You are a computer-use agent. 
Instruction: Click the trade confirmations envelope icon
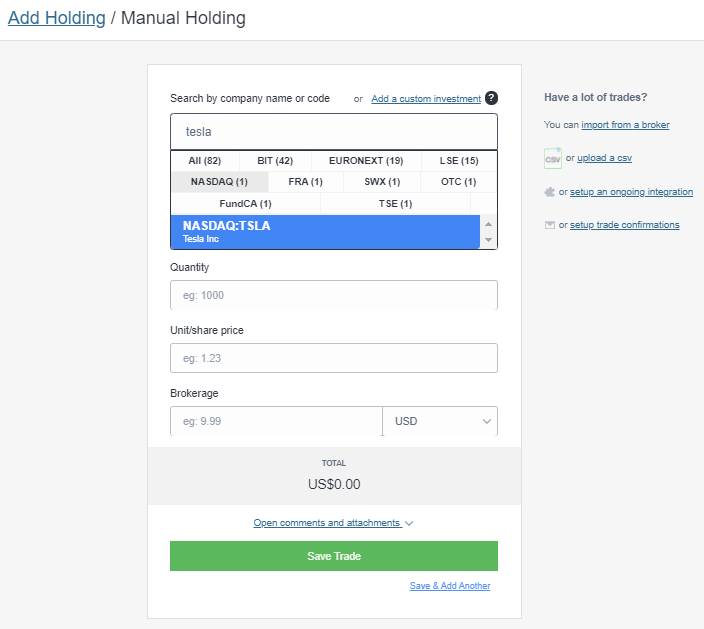tap(550, 225)
